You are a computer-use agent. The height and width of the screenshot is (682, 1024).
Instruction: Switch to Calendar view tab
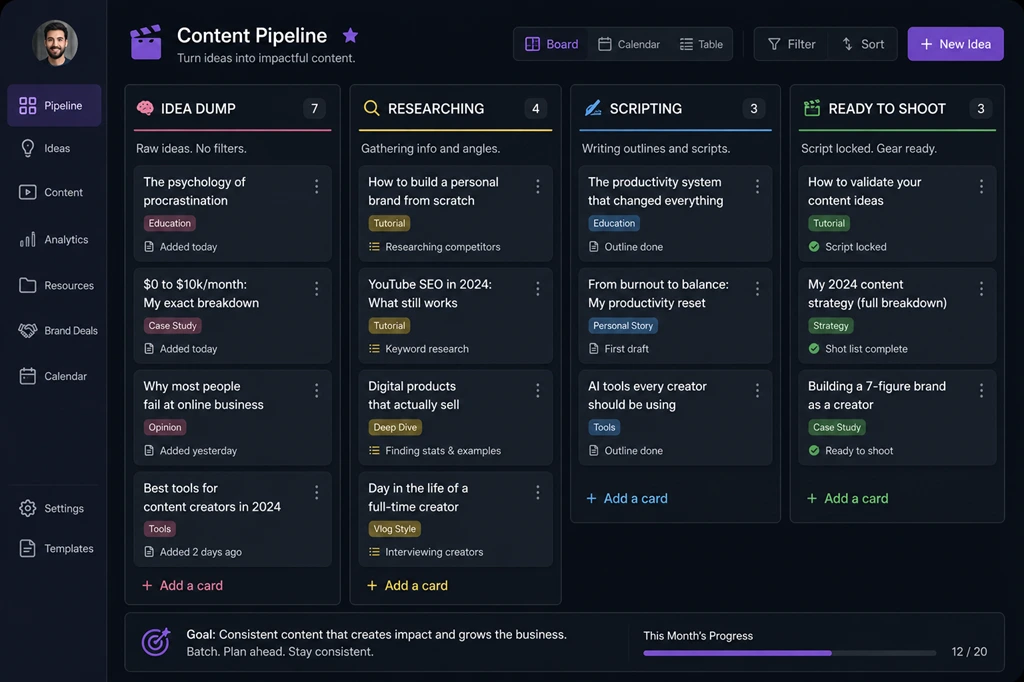629,44
